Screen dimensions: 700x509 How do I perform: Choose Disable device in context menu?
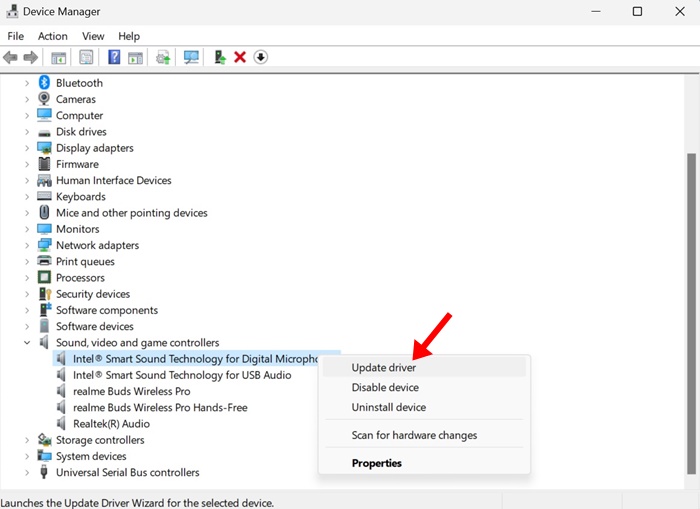coord(424,388)
